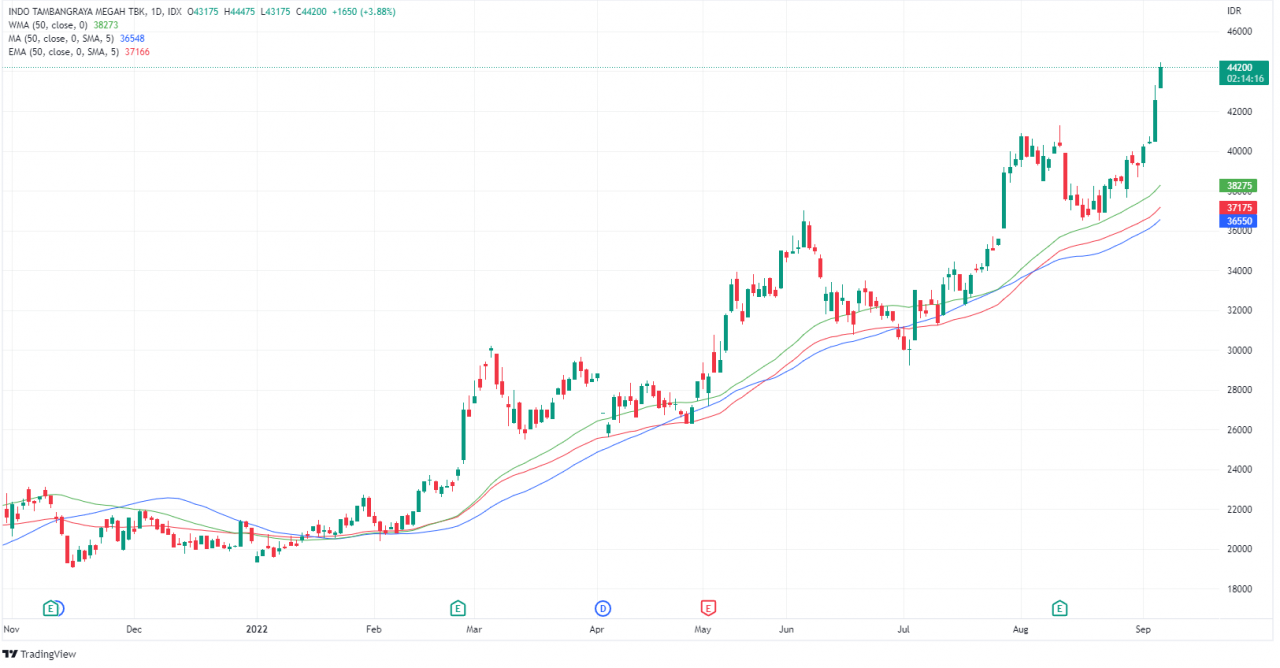Click the green earnings marker in August

pos(1059,607)
